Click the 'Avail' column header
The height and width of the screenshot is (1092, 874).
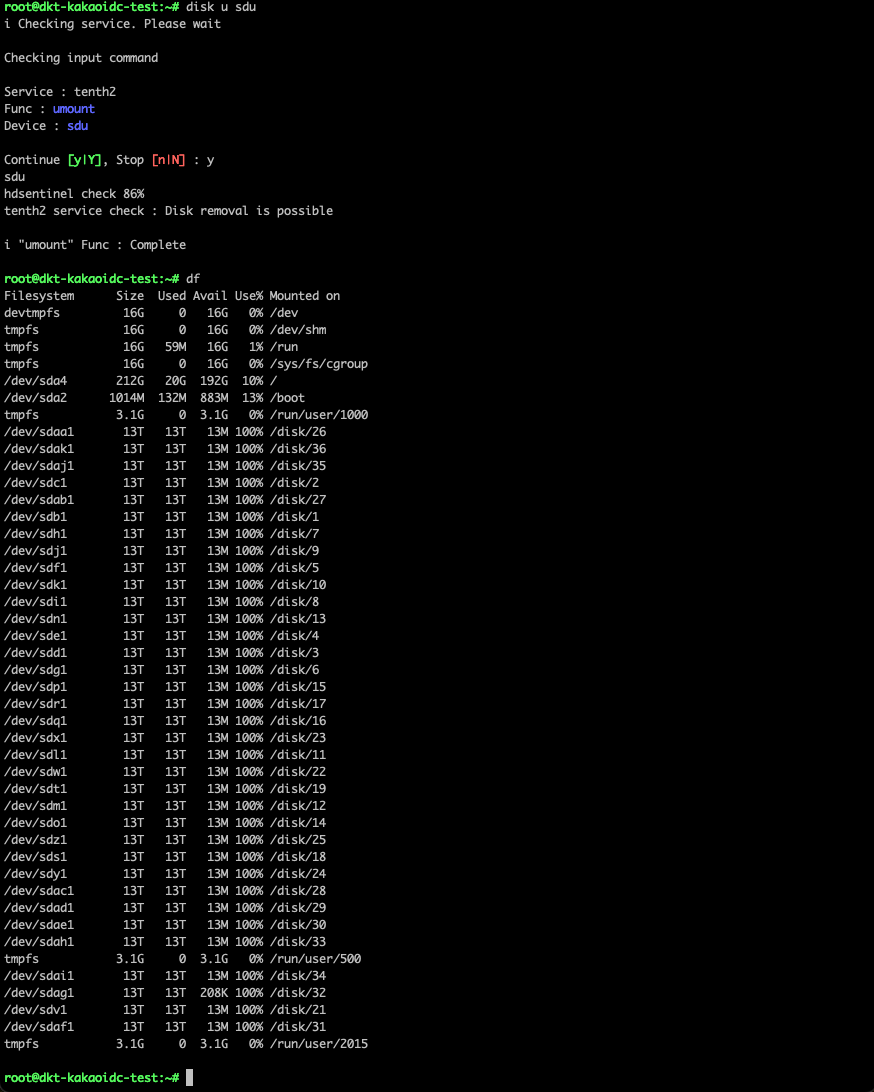coord(210,296)
